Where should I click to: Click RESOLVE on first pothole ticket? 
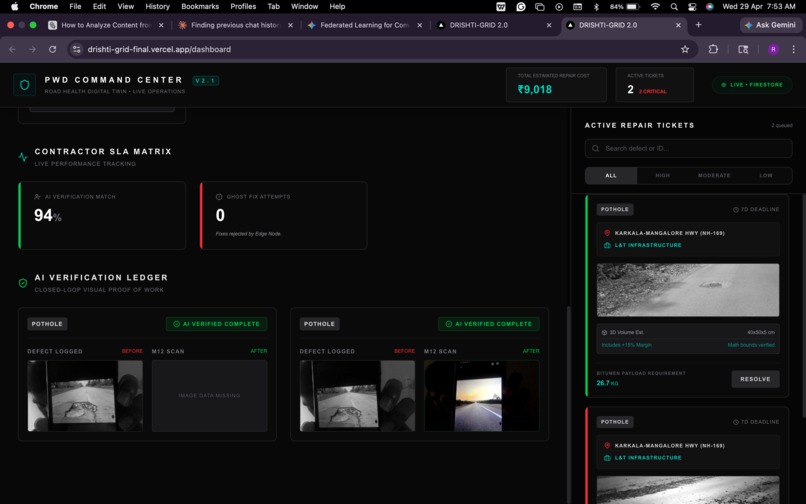click(x=755, y=379)
